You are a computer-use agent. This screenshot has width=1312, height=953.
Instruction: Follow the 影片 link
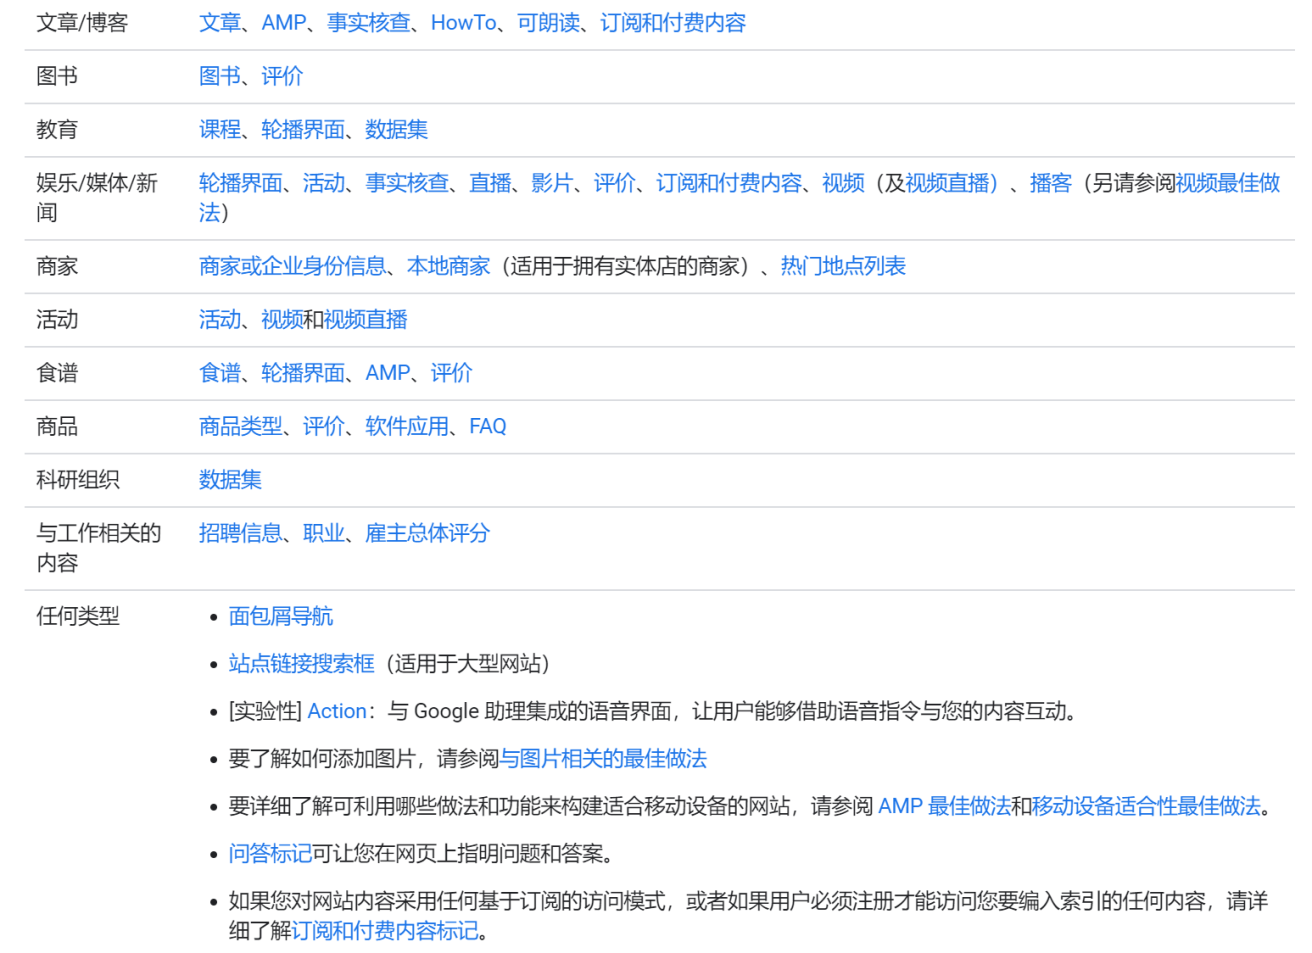point(552,183)
